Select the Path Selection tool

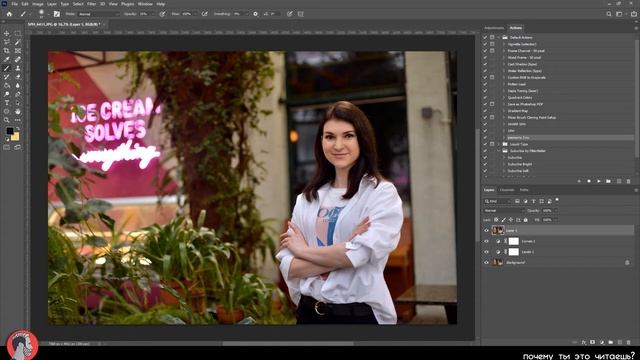[18, 103]
